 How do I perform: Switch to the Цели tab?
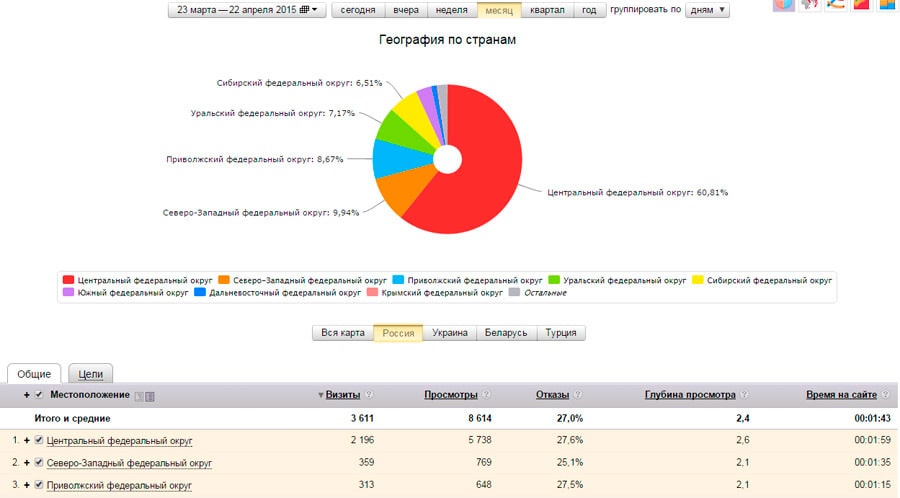click(x=91, y=373)
